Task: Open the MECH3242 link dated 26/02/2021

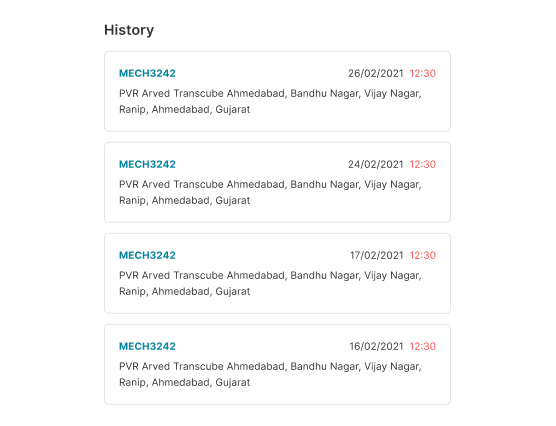Action: (147, 73)
